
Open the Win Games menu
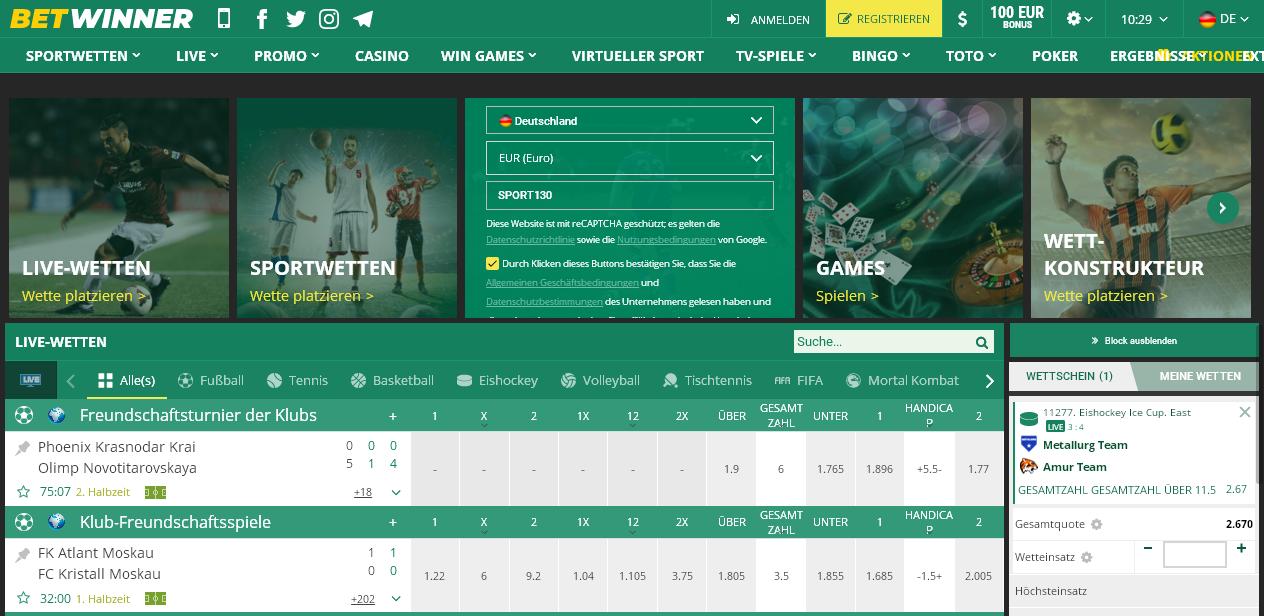(x=490, y=56)
